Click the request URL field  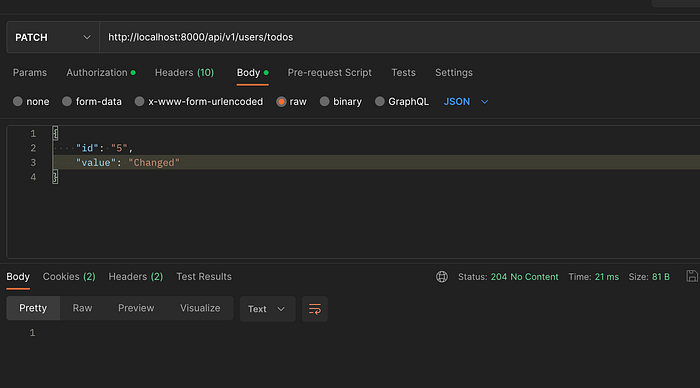pos(400,38)
